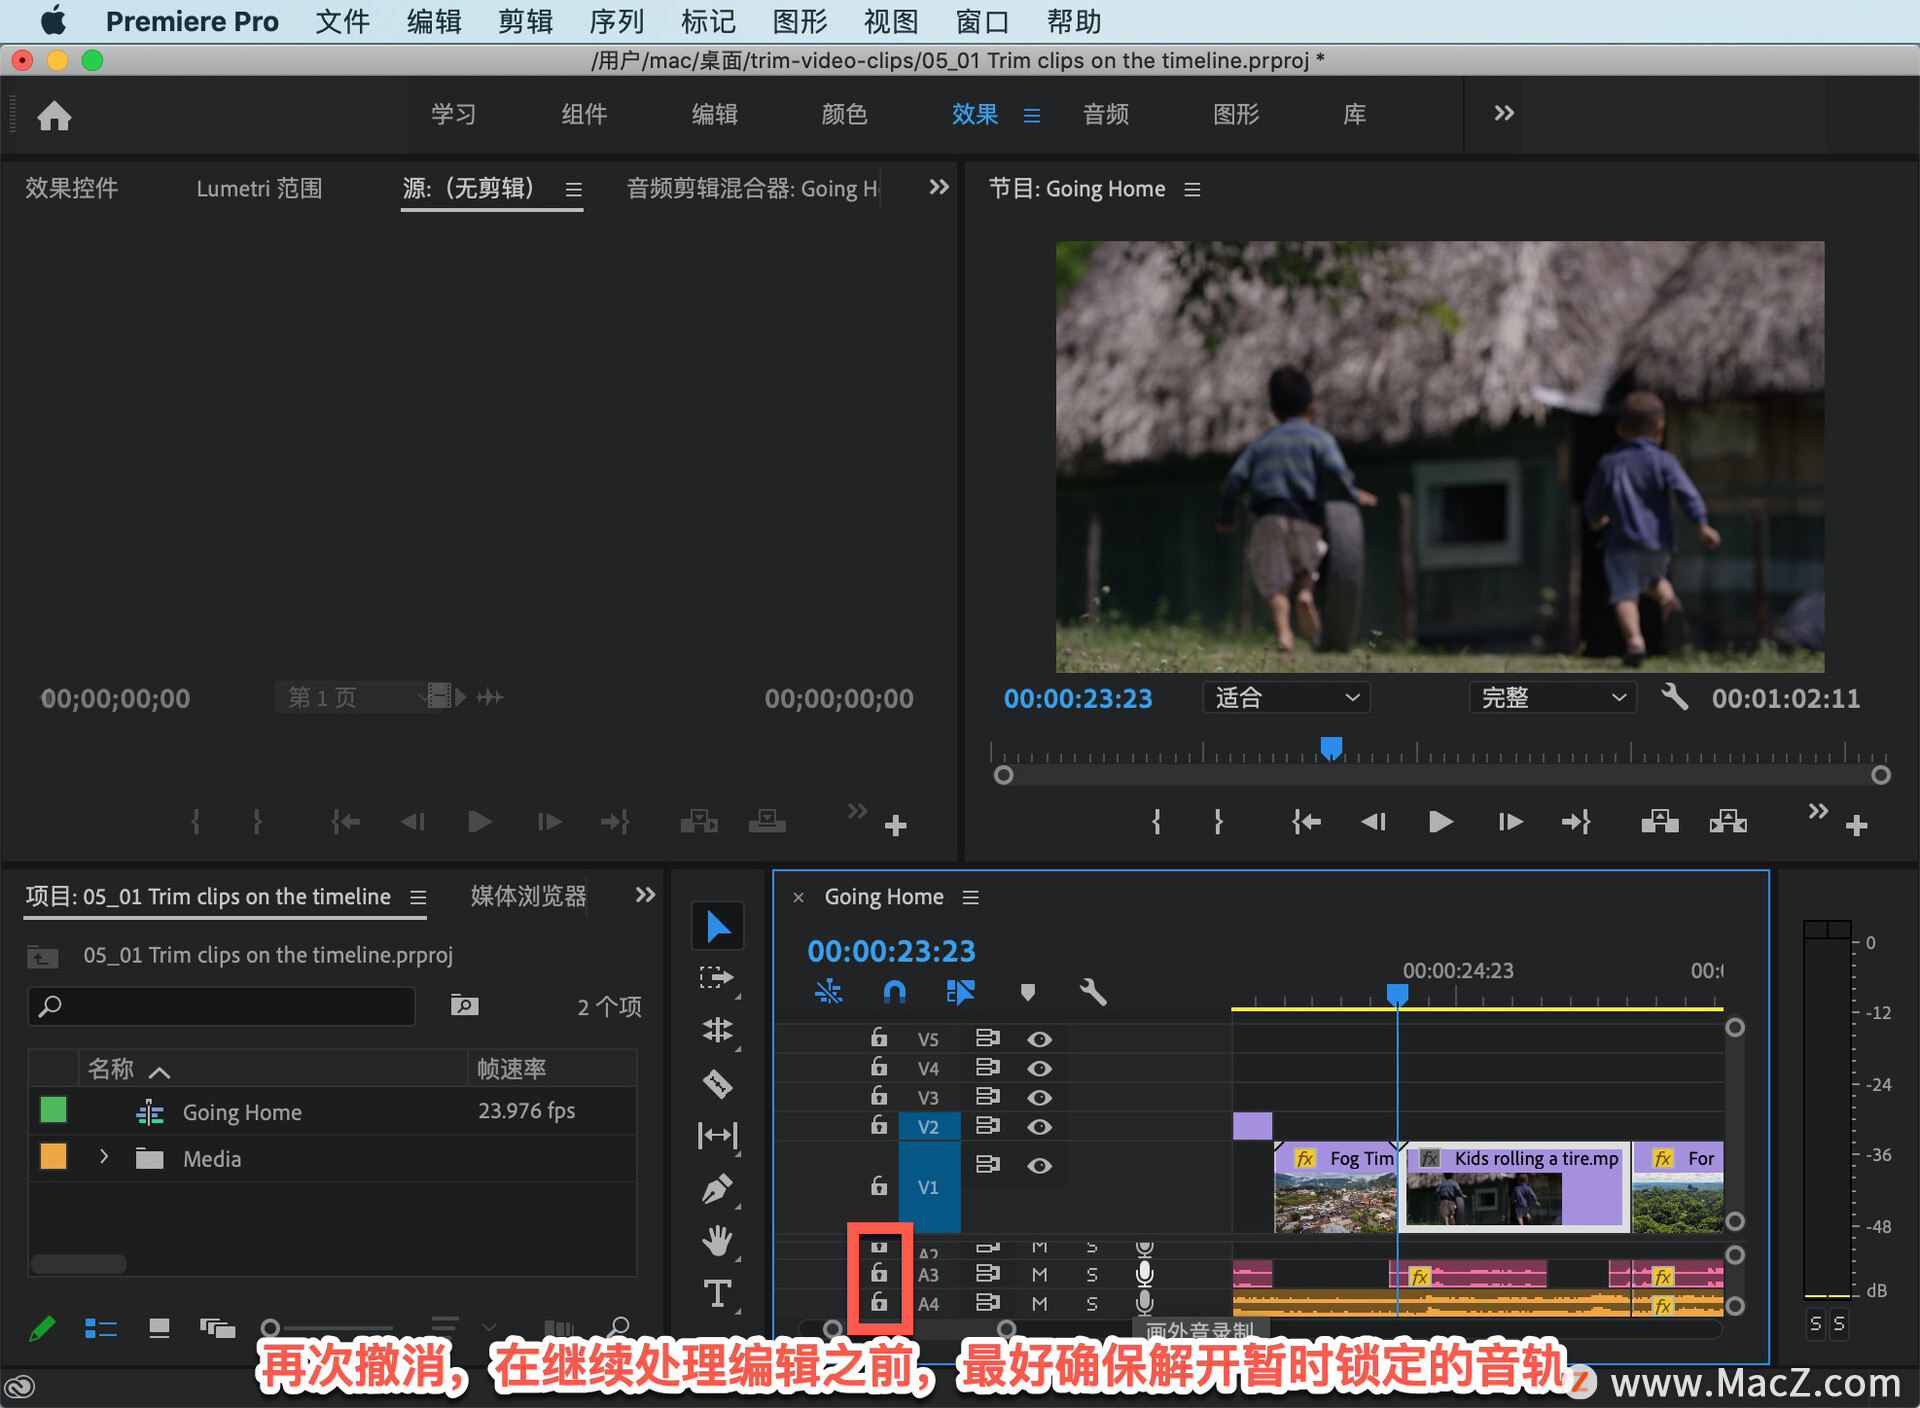The image size is (1920, 1408).
Task: Click the Home icon
Action: click(54, 116)
